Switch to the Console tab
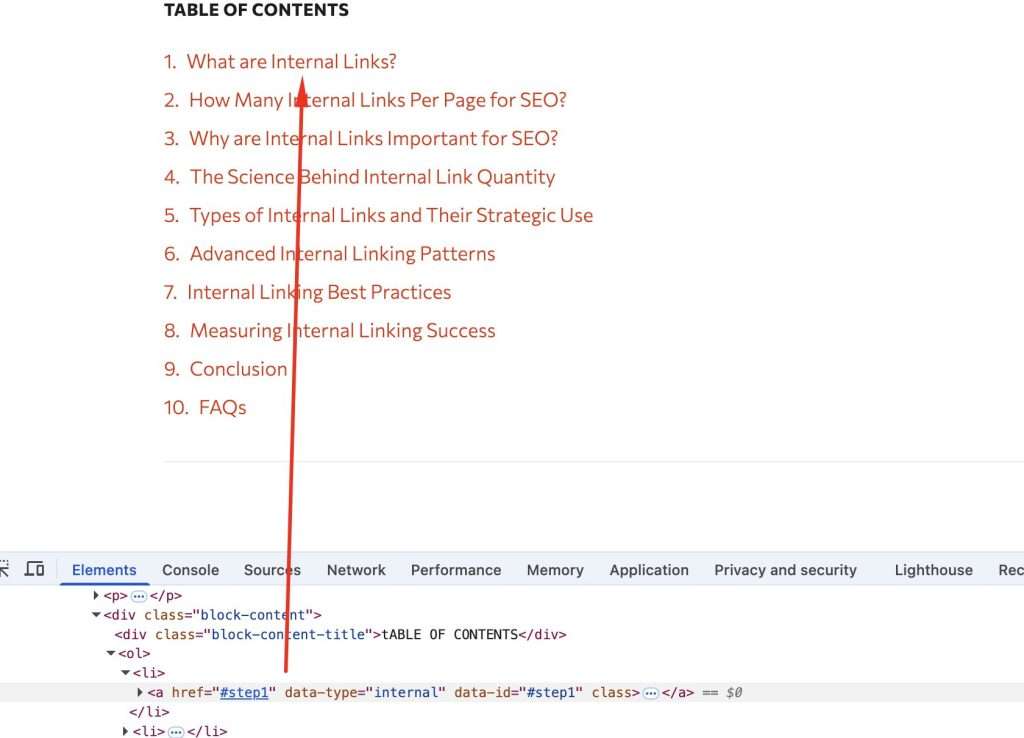 pos(191,570)
